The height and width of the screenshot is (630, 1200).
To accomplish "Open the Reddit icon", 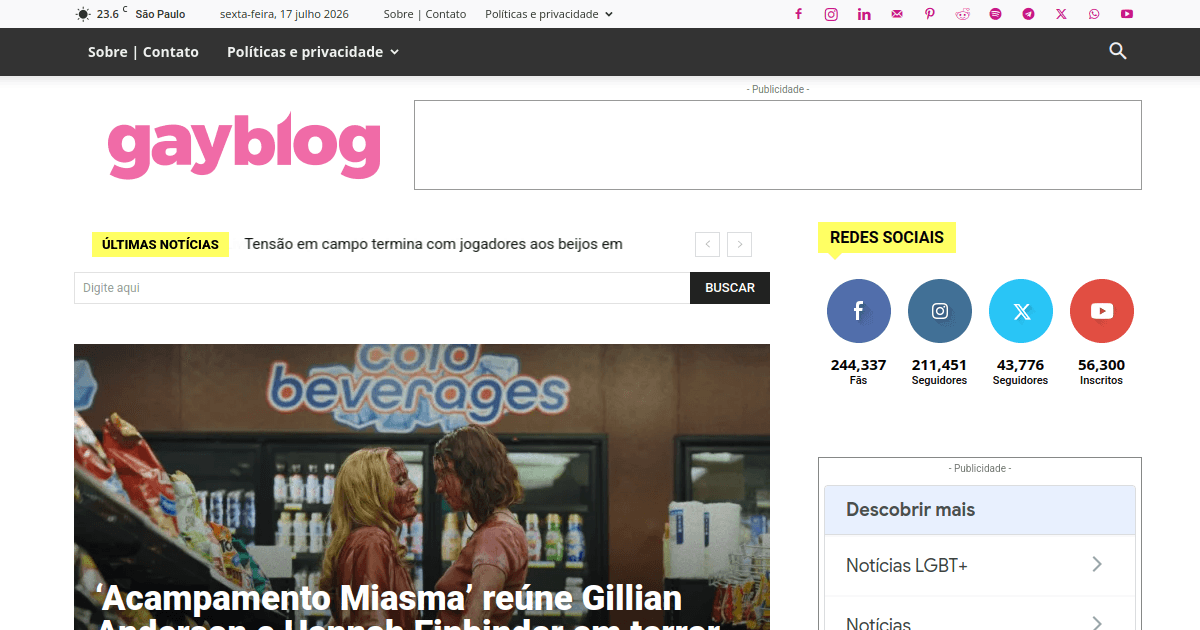I will pyautogui.click(x=963, y=14).
